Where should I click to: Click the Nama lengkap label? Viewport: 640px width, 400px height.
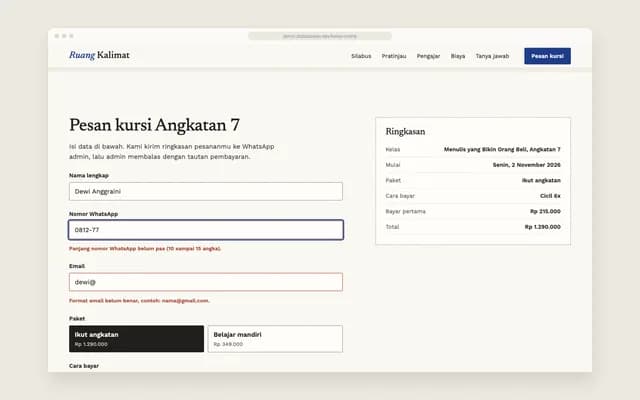pyautogui.click(x=89, y=175)
